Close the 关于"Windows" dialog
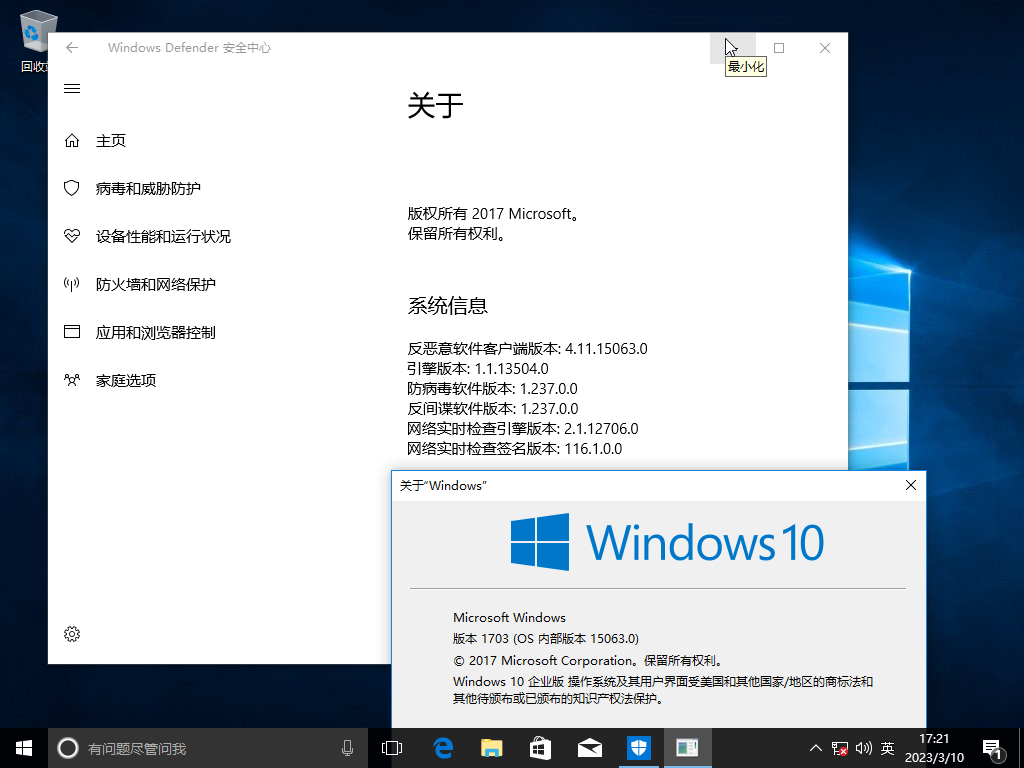 911,485
